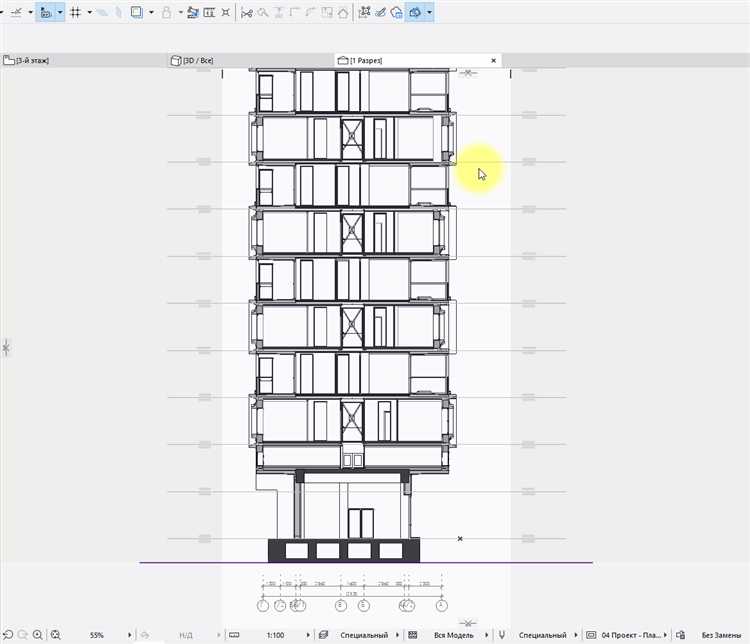Open the guide lines dropdown arrow

[30, 12]
